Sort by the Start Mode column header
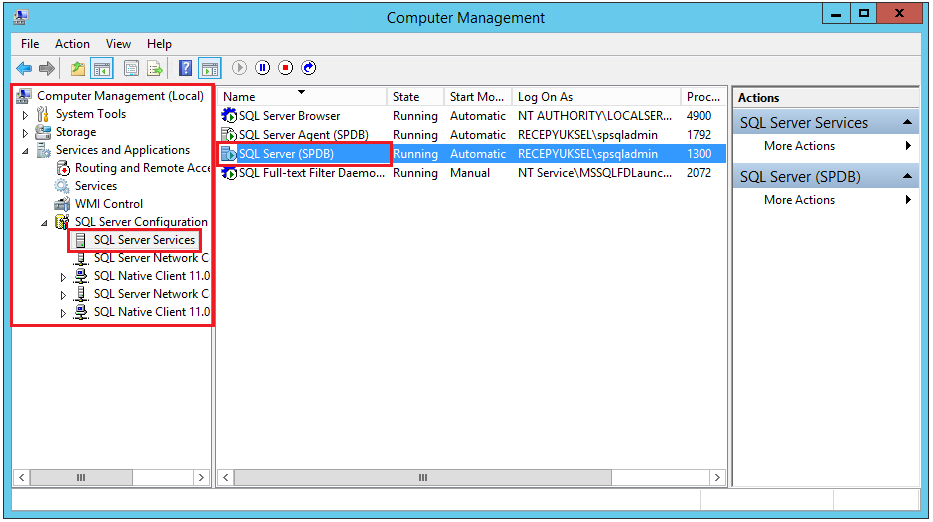 [478, 96]
